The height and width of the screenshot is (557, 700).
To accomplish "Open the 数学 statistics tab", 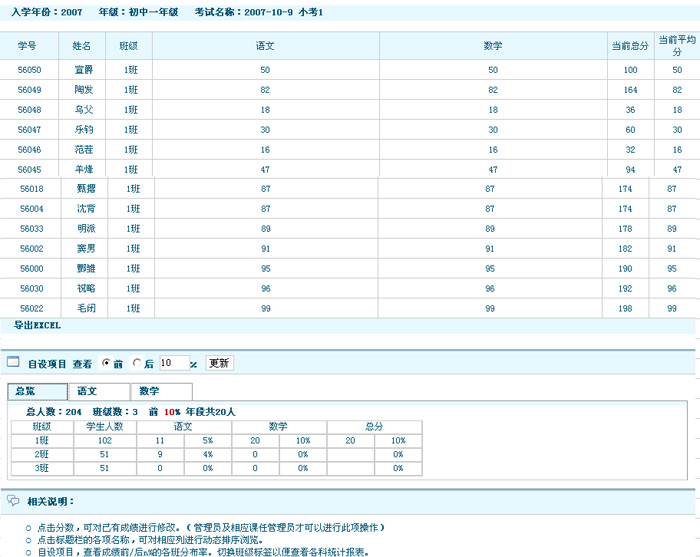I will (149, 391).
